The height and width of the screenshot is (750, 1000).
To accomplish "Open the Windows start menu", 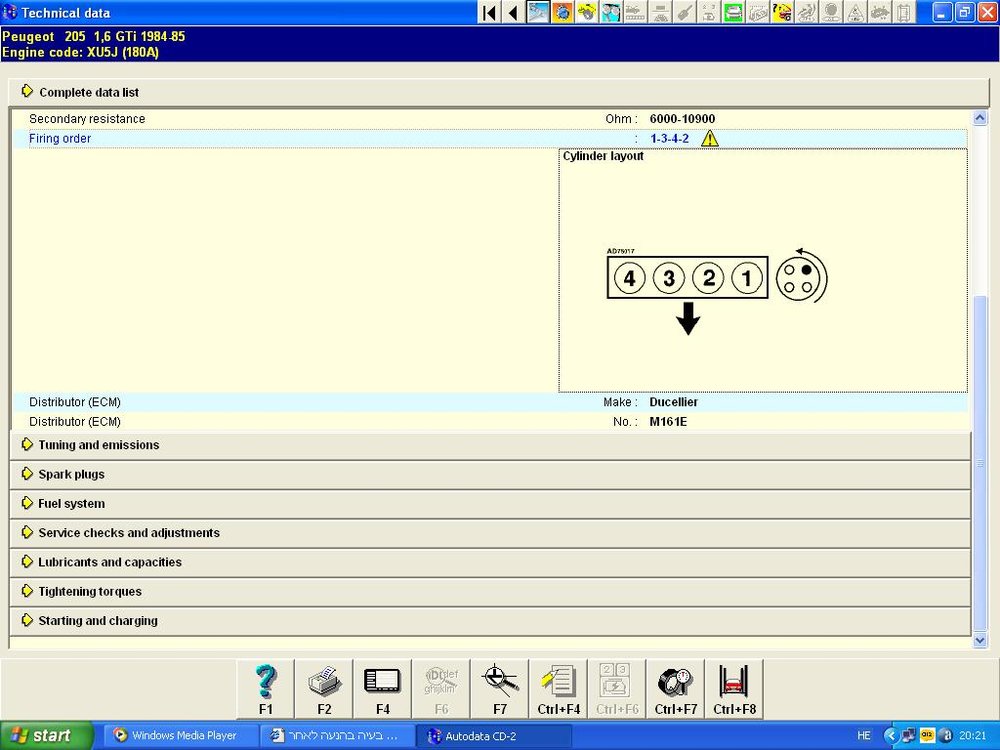I will [47, 735].
